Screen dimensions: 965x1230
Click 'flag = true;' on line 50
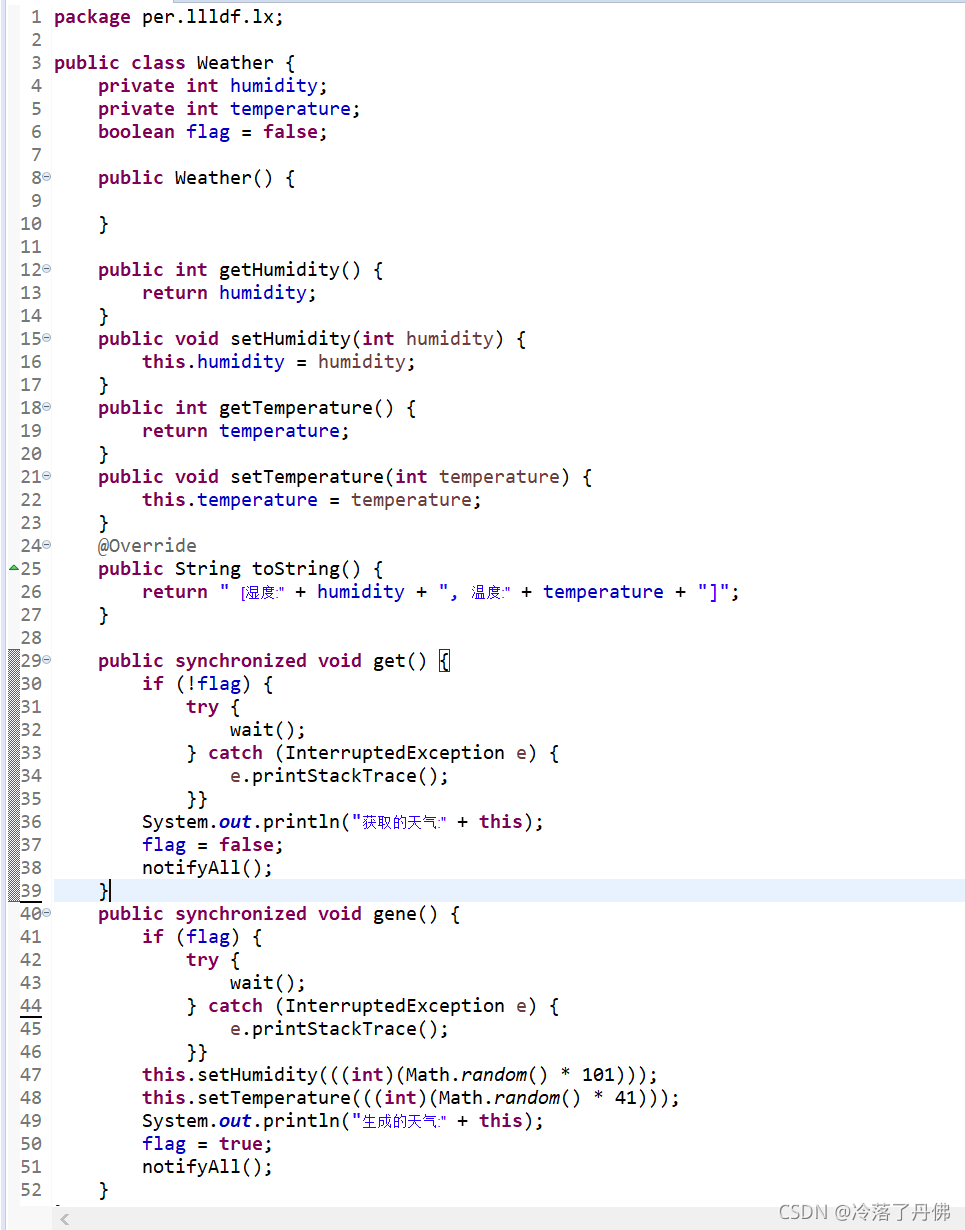click(x=207, y=1144)
